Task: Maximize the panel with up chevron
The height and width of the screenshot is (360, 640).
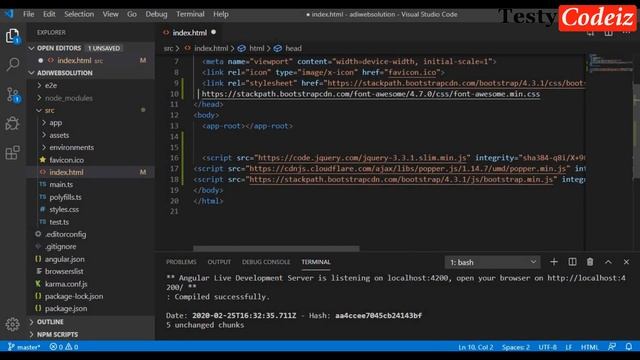Action: [608, 262]
